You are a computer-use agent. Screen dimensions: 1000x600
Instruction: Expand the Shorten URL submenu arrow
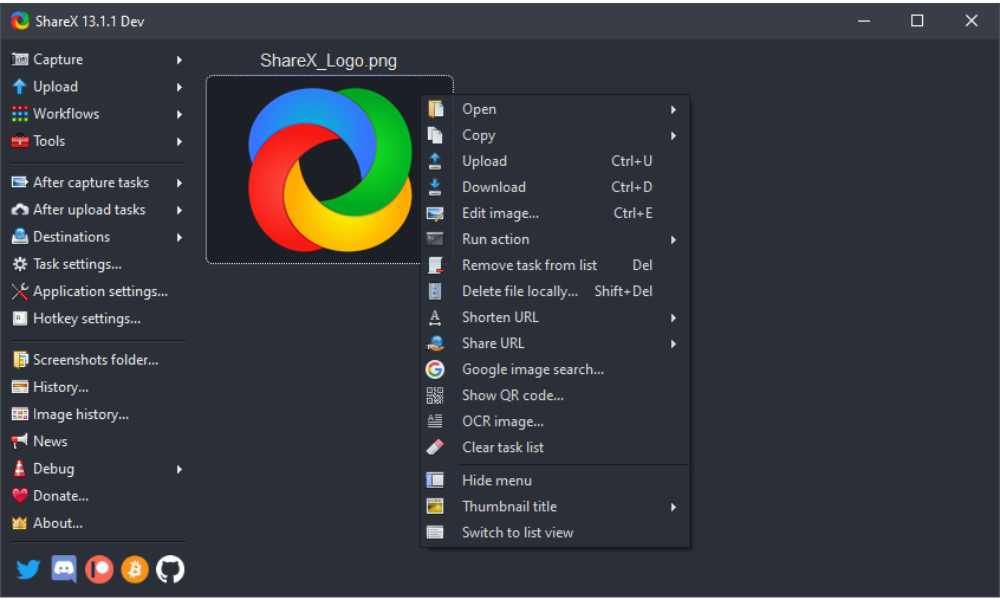click(673, 318)
